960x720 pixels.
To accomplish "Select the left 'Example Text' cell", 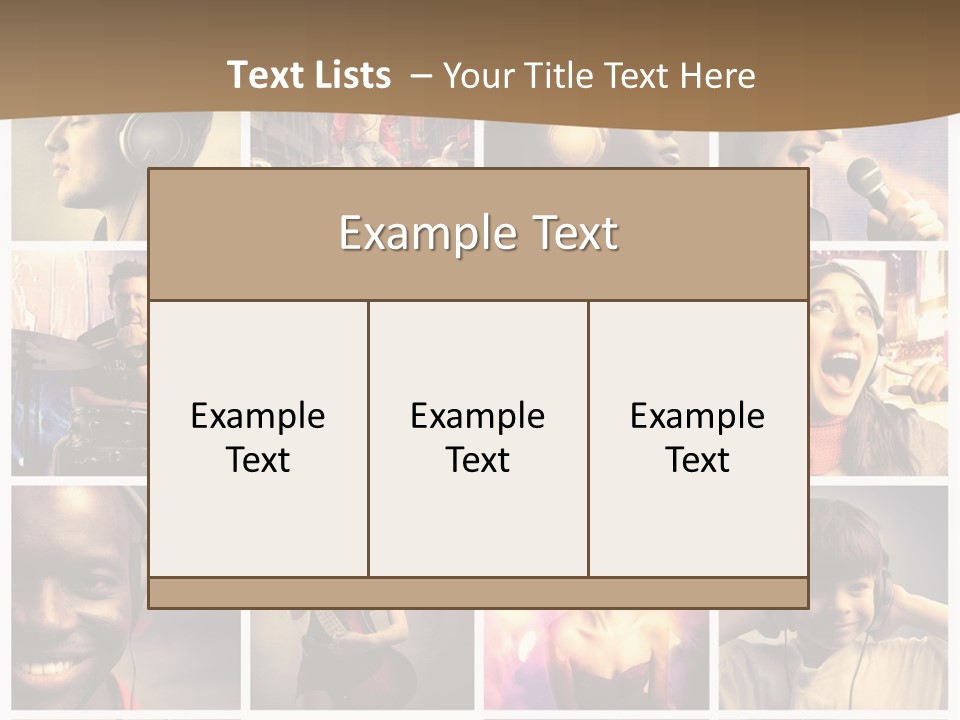I will point(258,438).
